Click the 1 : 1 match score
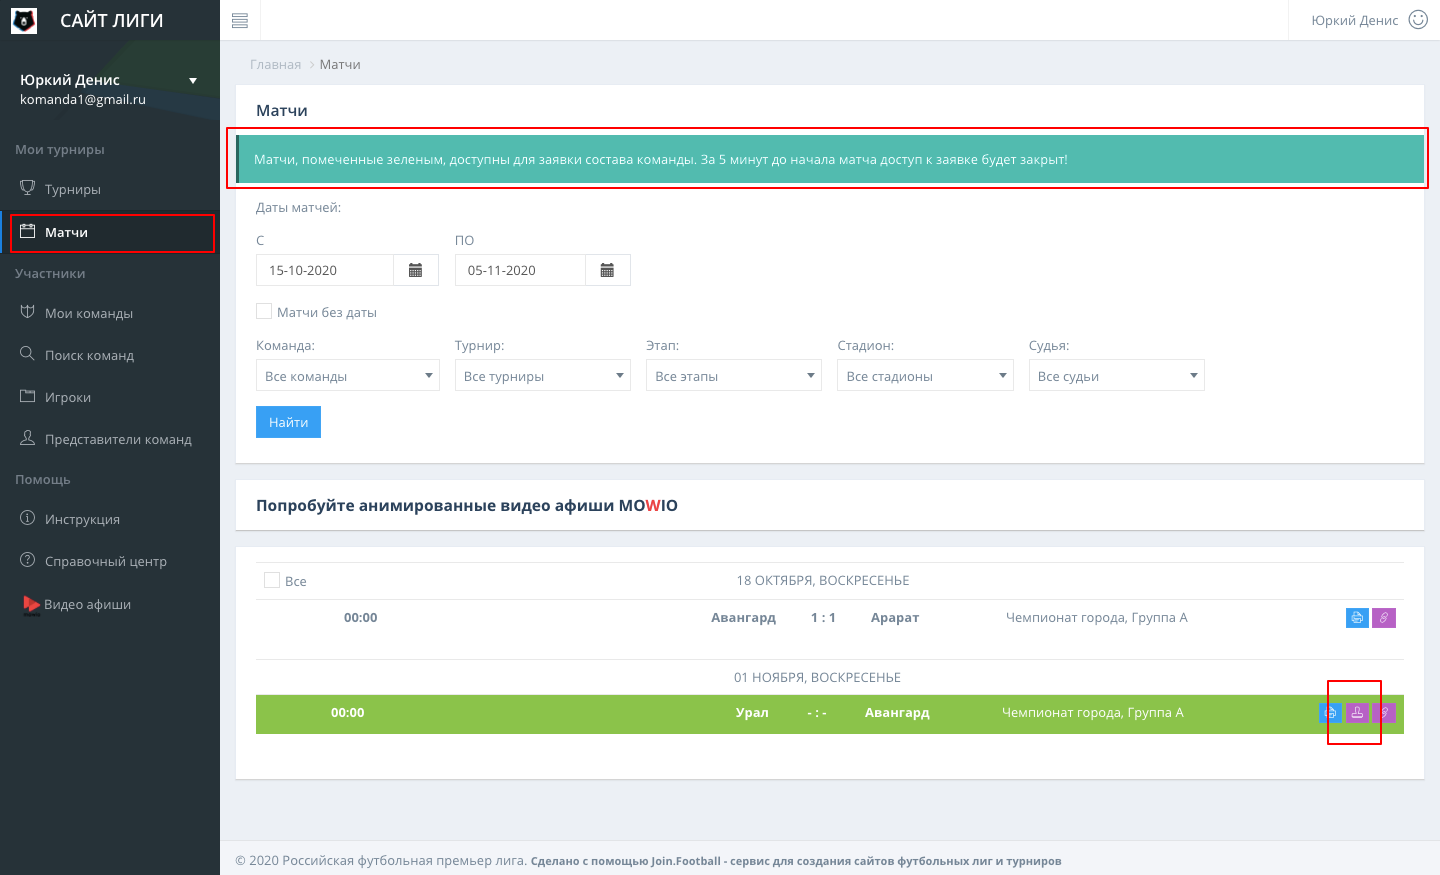 (823, 618)
